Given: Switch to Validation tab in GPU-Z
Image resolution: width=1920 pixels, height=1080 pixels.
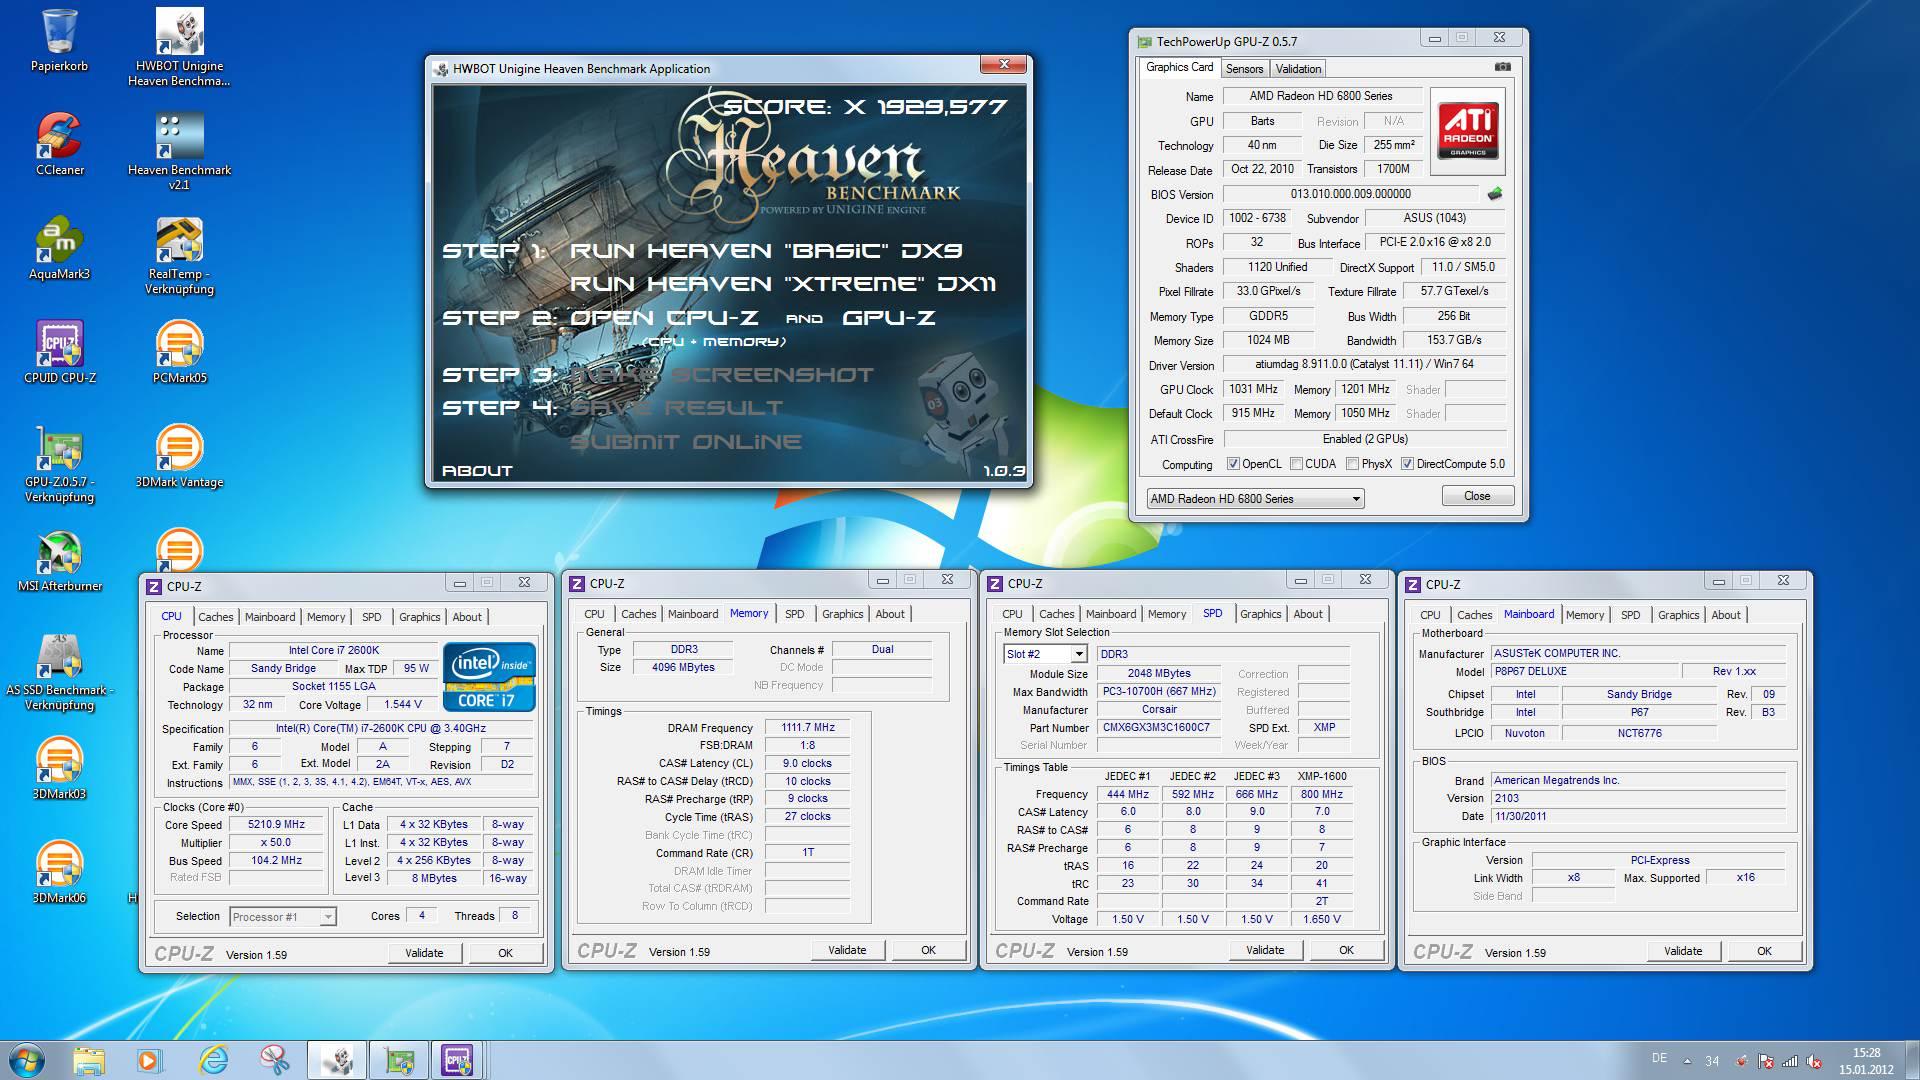Looking at the screenshot, I should [1298, 68].
